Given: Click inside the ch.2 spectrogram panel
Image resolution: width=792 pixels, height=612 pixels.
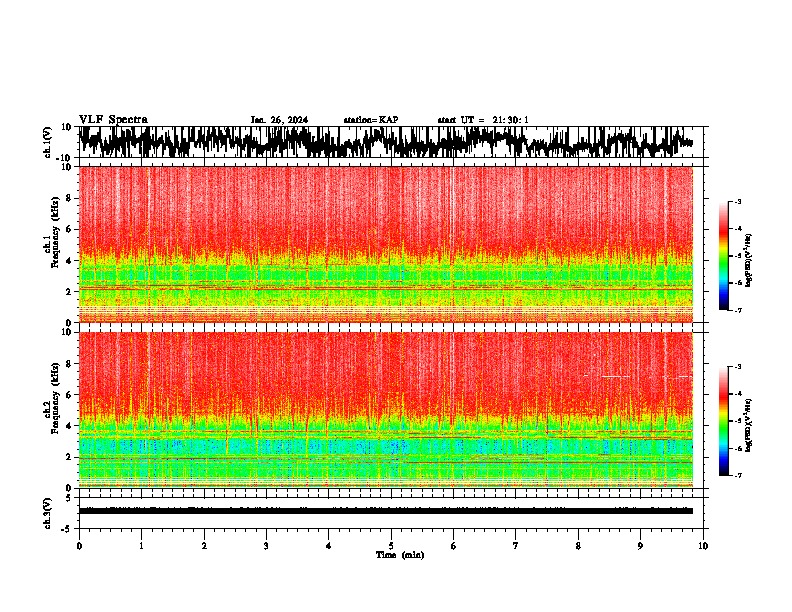Looking at the screenshot, I should tap(385, 410).
